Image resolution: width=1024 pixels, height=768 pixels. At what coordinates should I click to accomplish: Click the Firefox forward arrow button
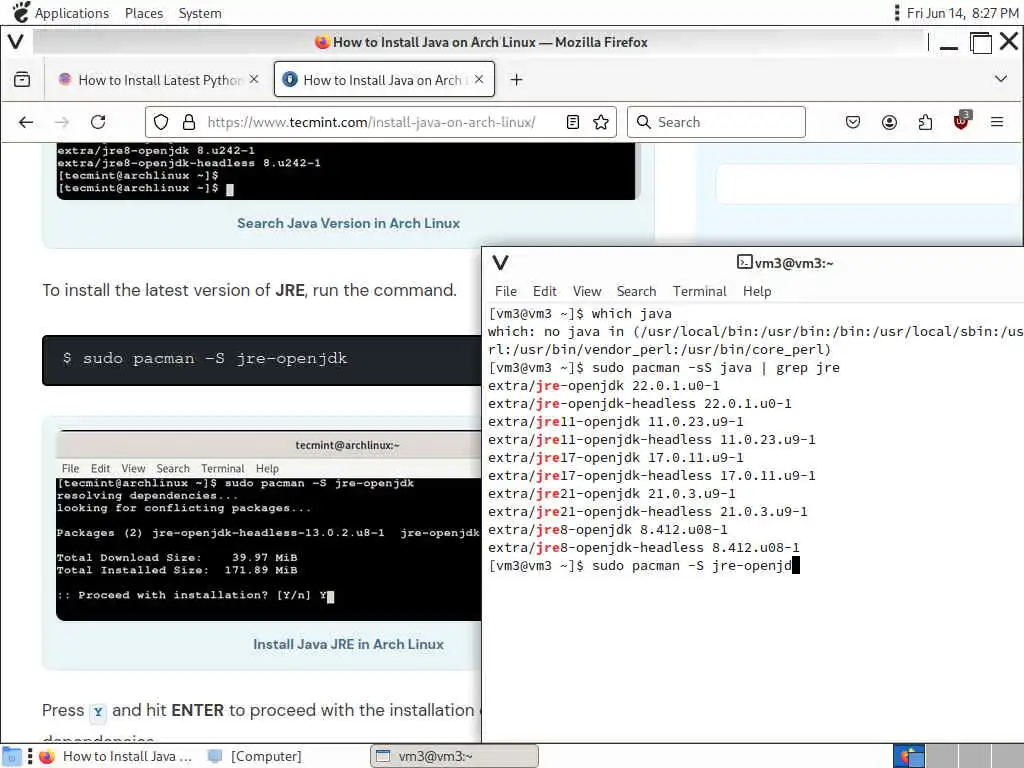tap(62, 122)
